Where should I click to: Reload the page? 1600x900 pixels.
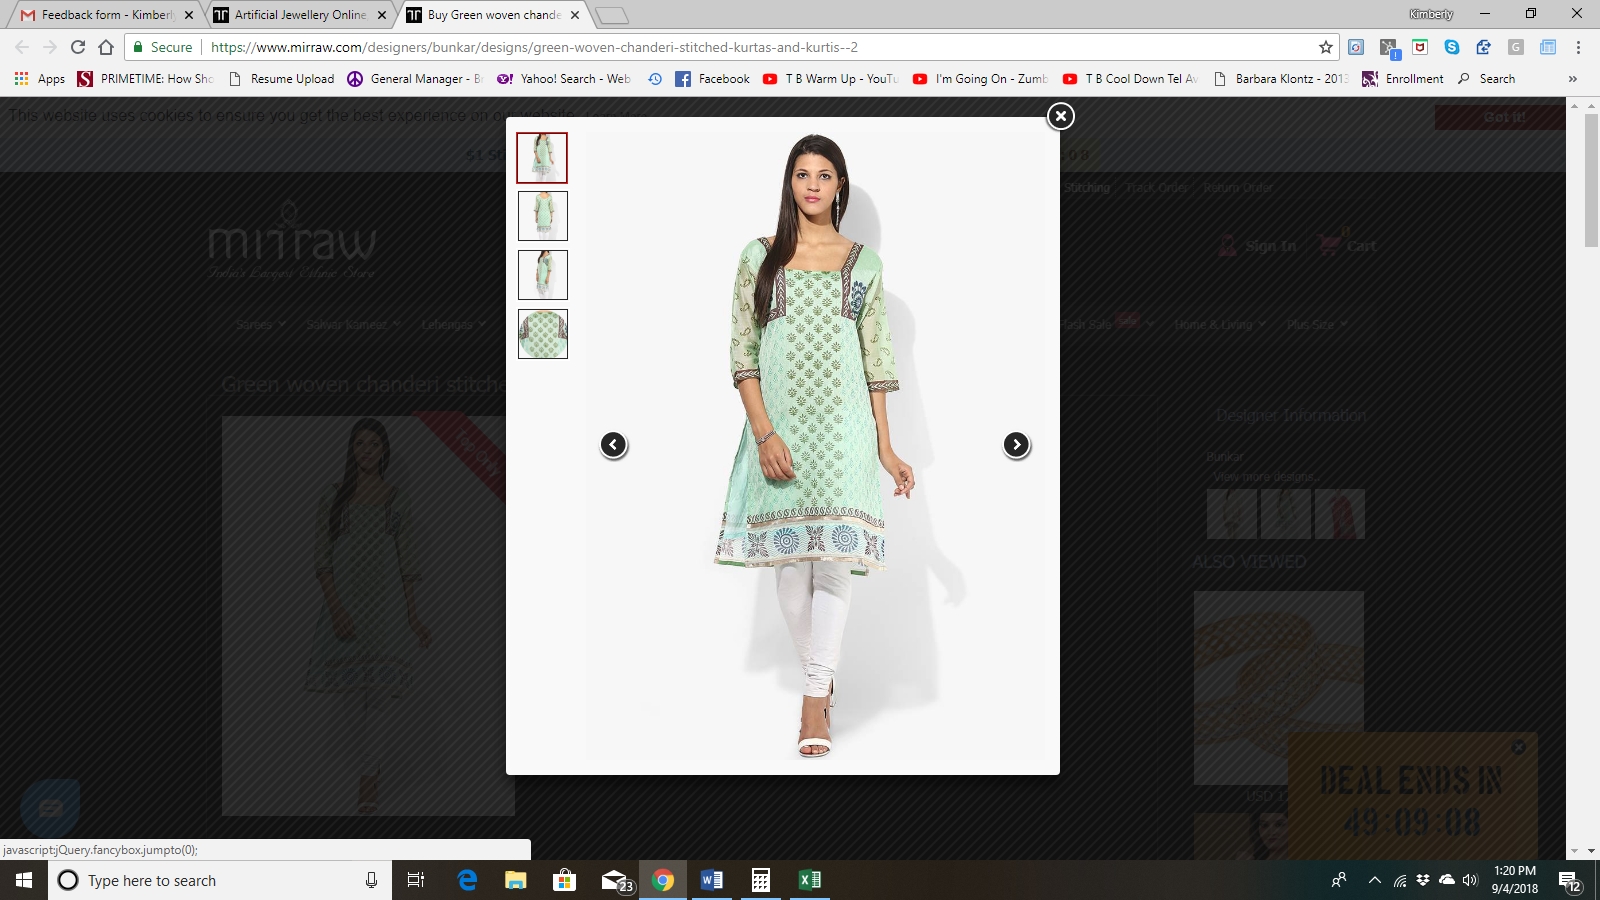point(78,47)
